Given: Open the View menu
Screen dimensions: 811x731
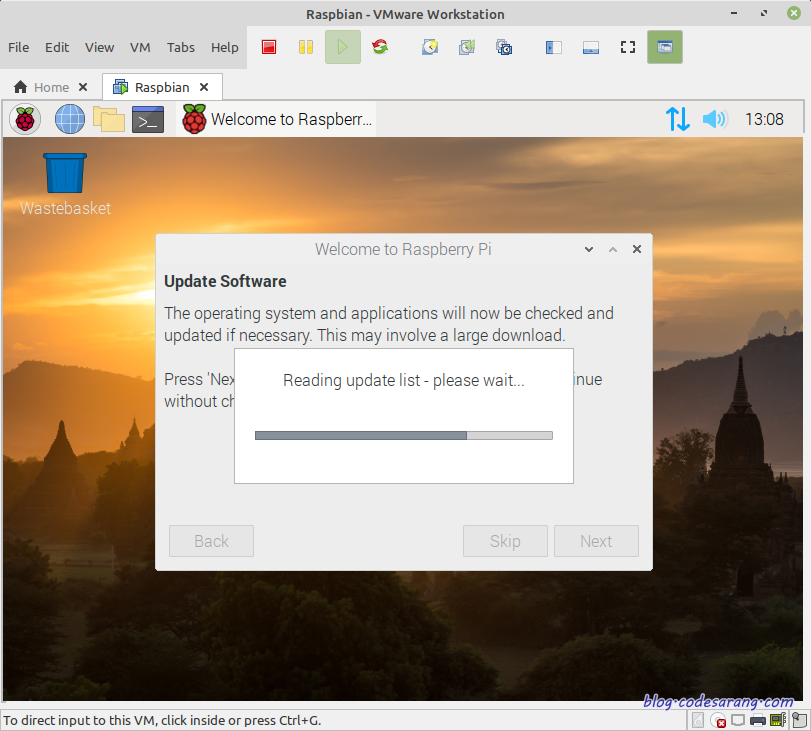Looking at the screenshot, I should click(x=99, y=47).
